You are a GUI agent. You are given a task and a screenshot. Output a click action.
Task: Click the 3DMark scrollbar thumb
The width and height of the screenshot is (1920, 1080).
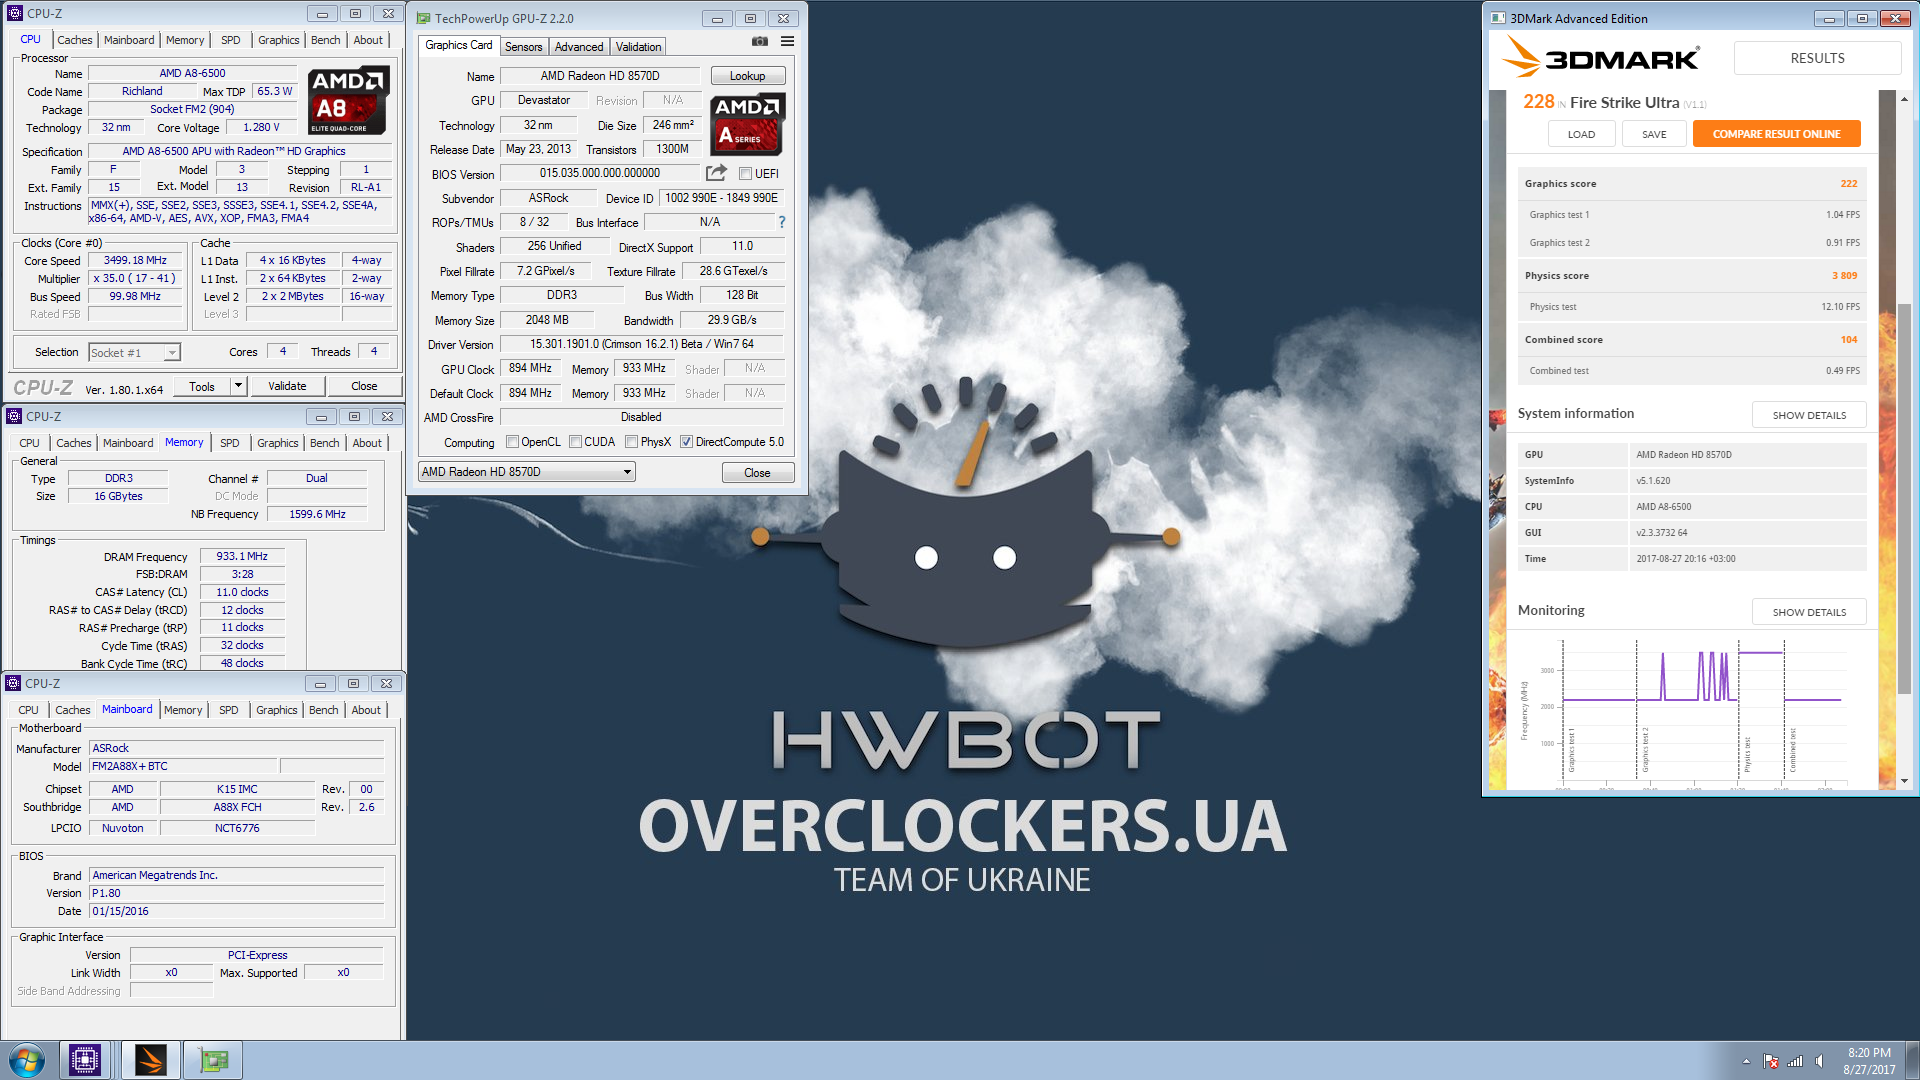[x=1904, y=500]
